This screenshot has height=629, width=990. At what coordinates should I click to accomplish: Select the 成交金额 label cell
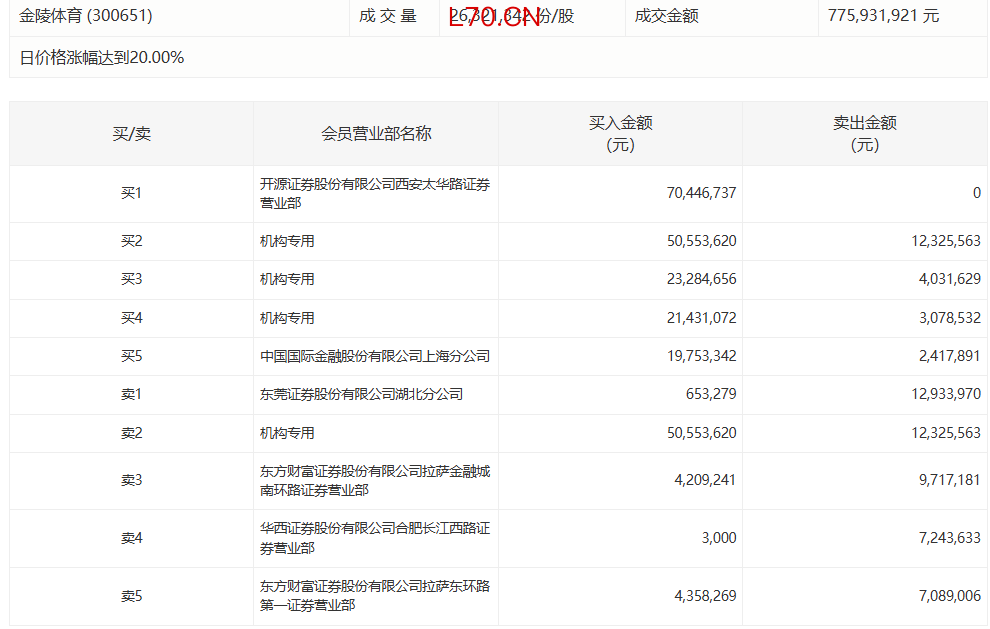pyautogui.click(x=666, y=16)
